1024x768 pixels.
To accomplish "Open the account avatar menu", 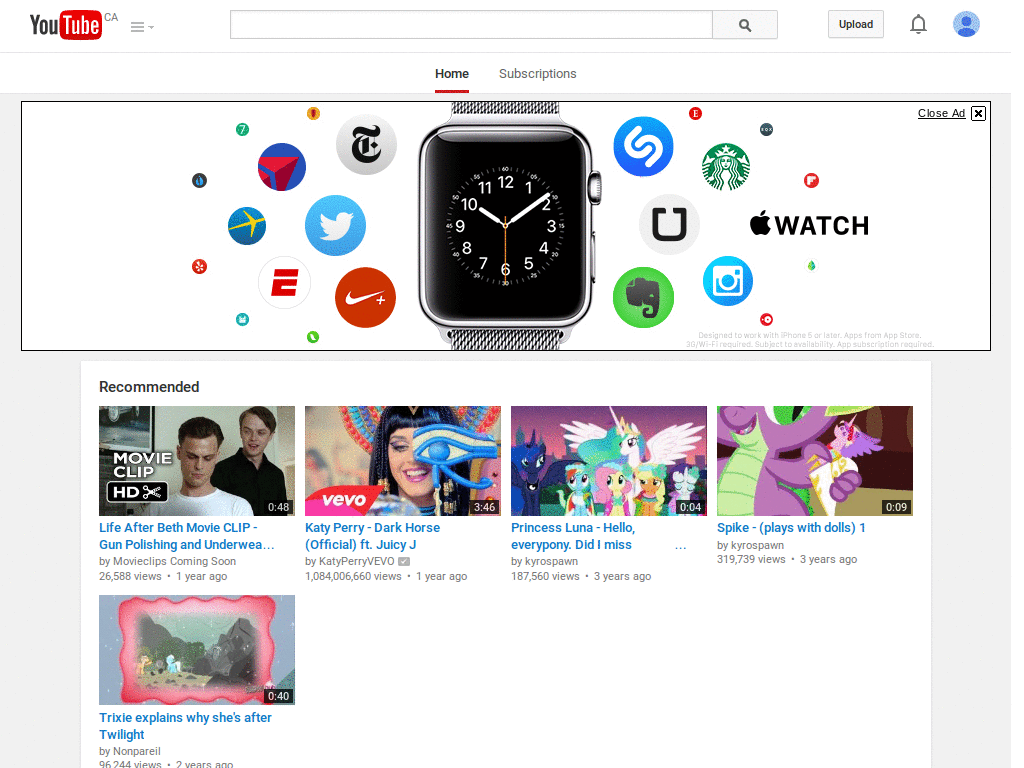I will (966, 24).
